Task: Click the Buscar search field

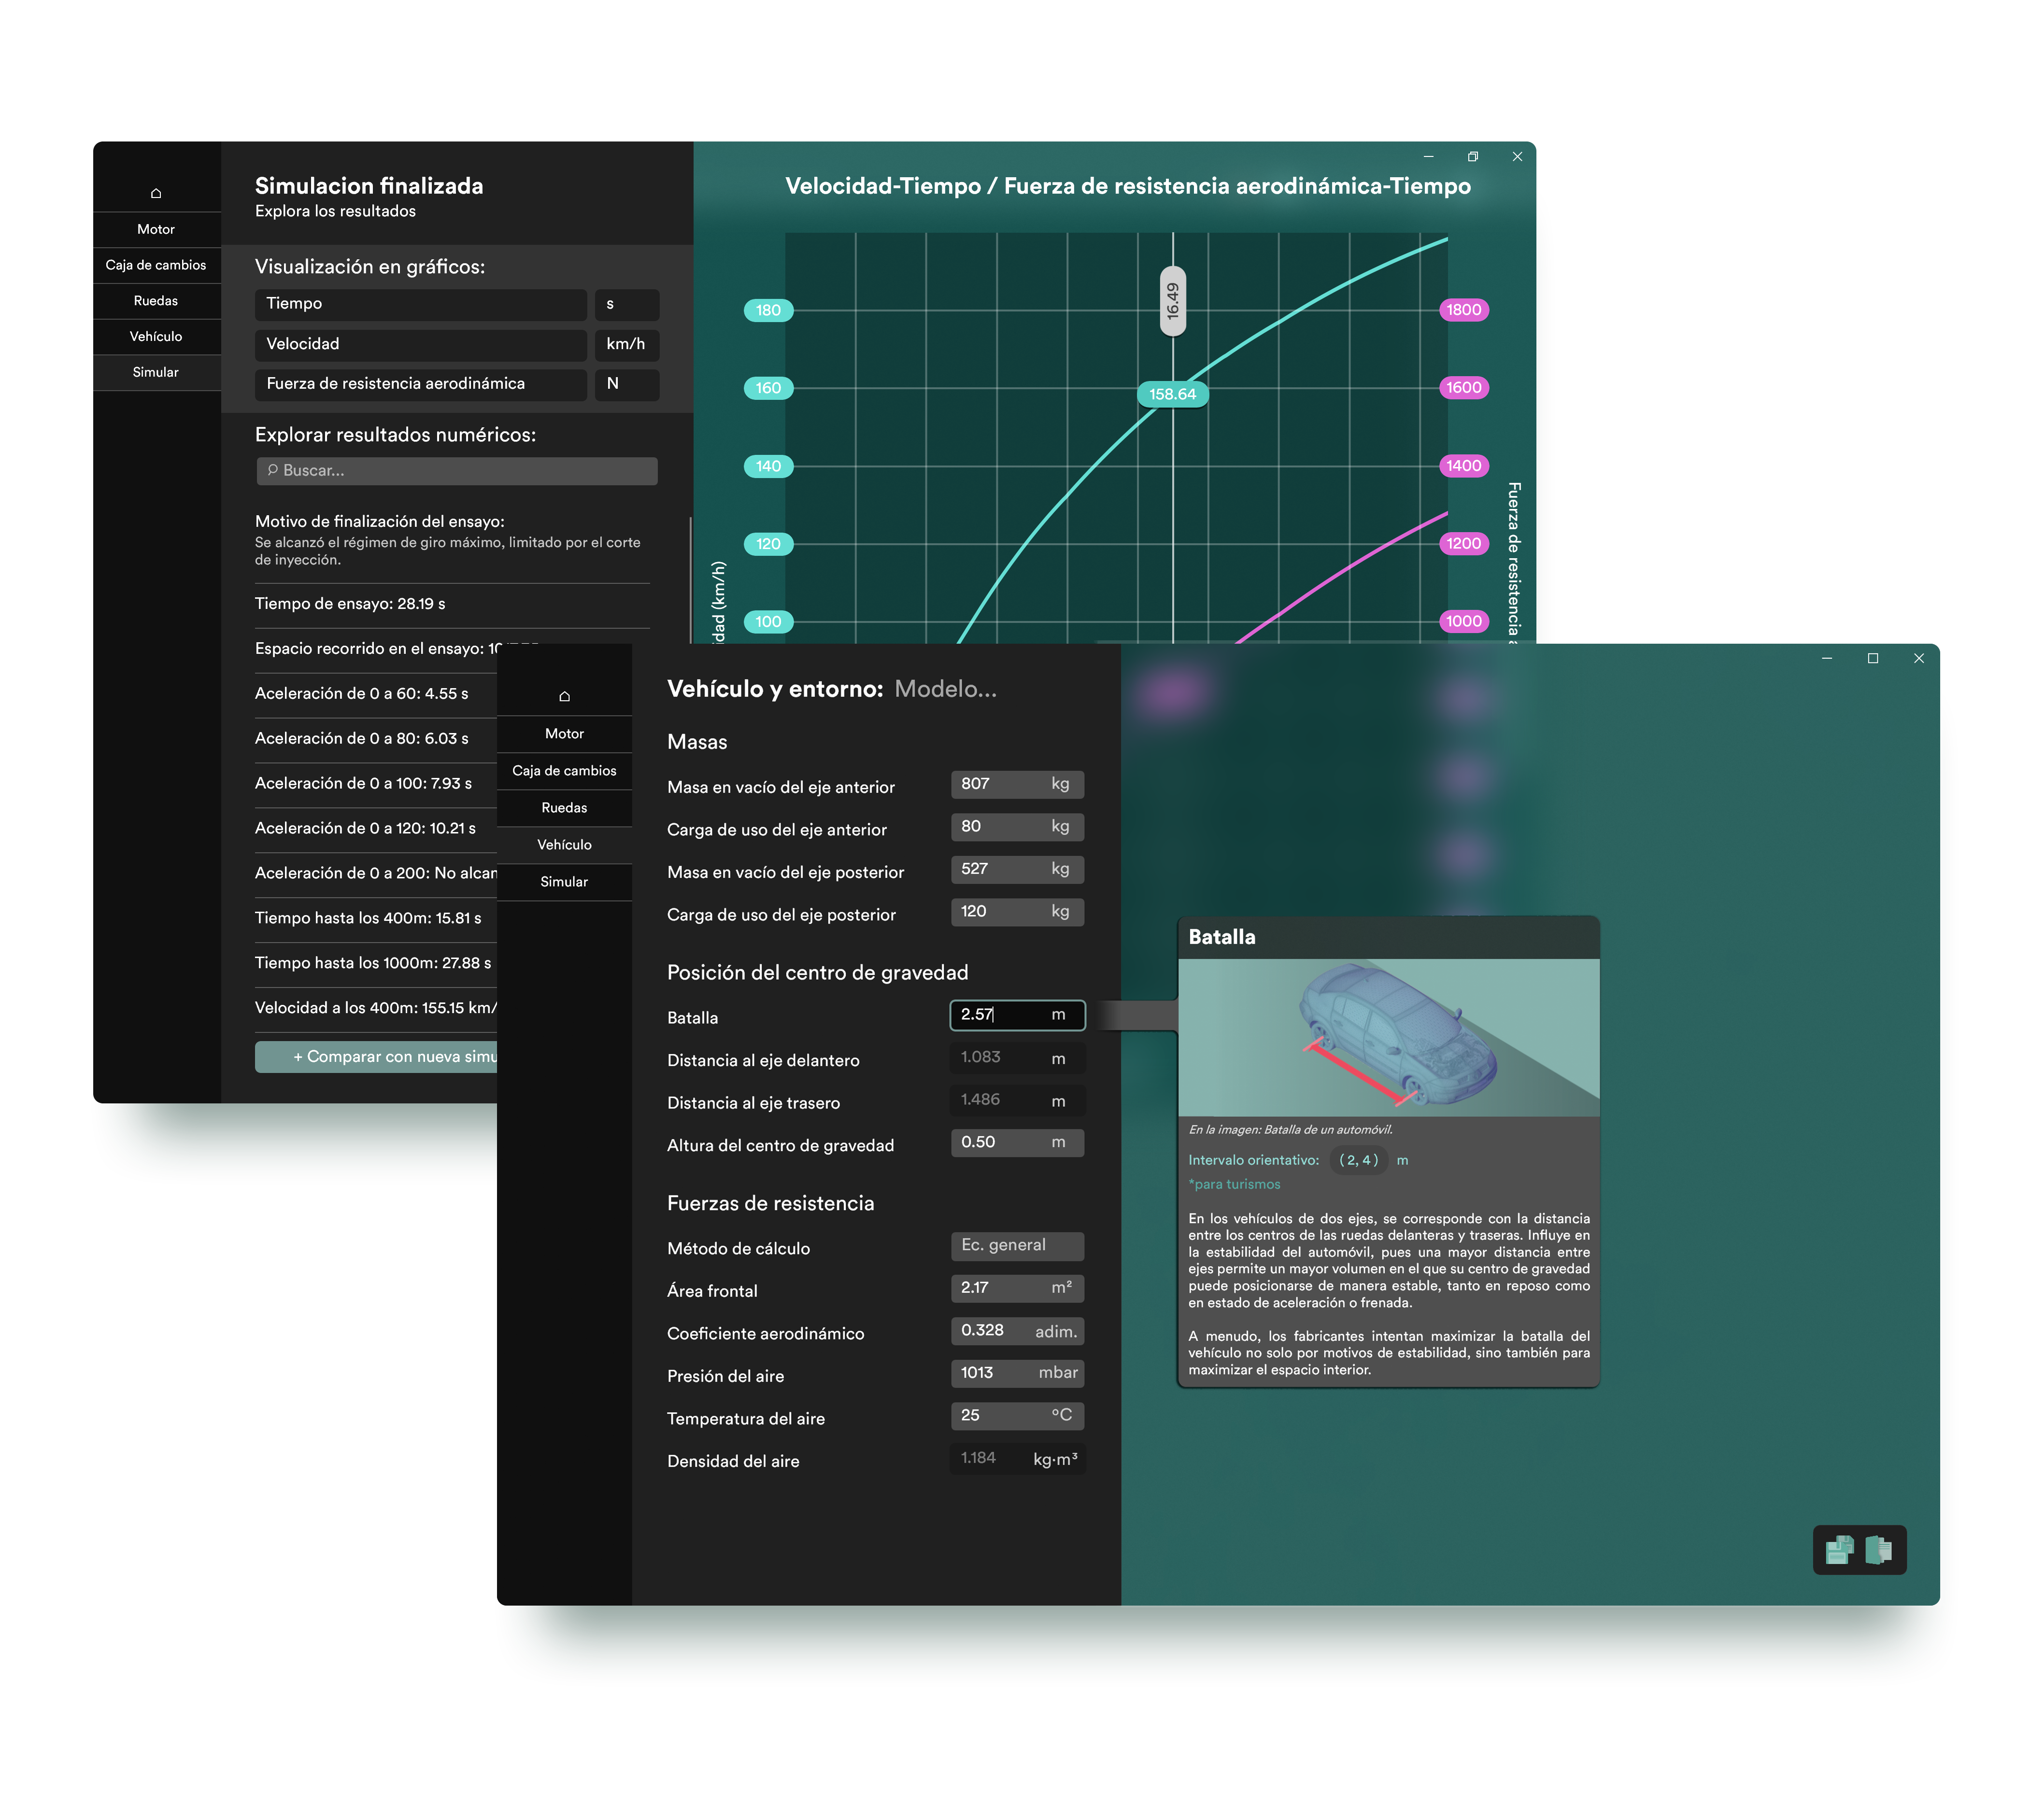Action: [x=457, y=471]
